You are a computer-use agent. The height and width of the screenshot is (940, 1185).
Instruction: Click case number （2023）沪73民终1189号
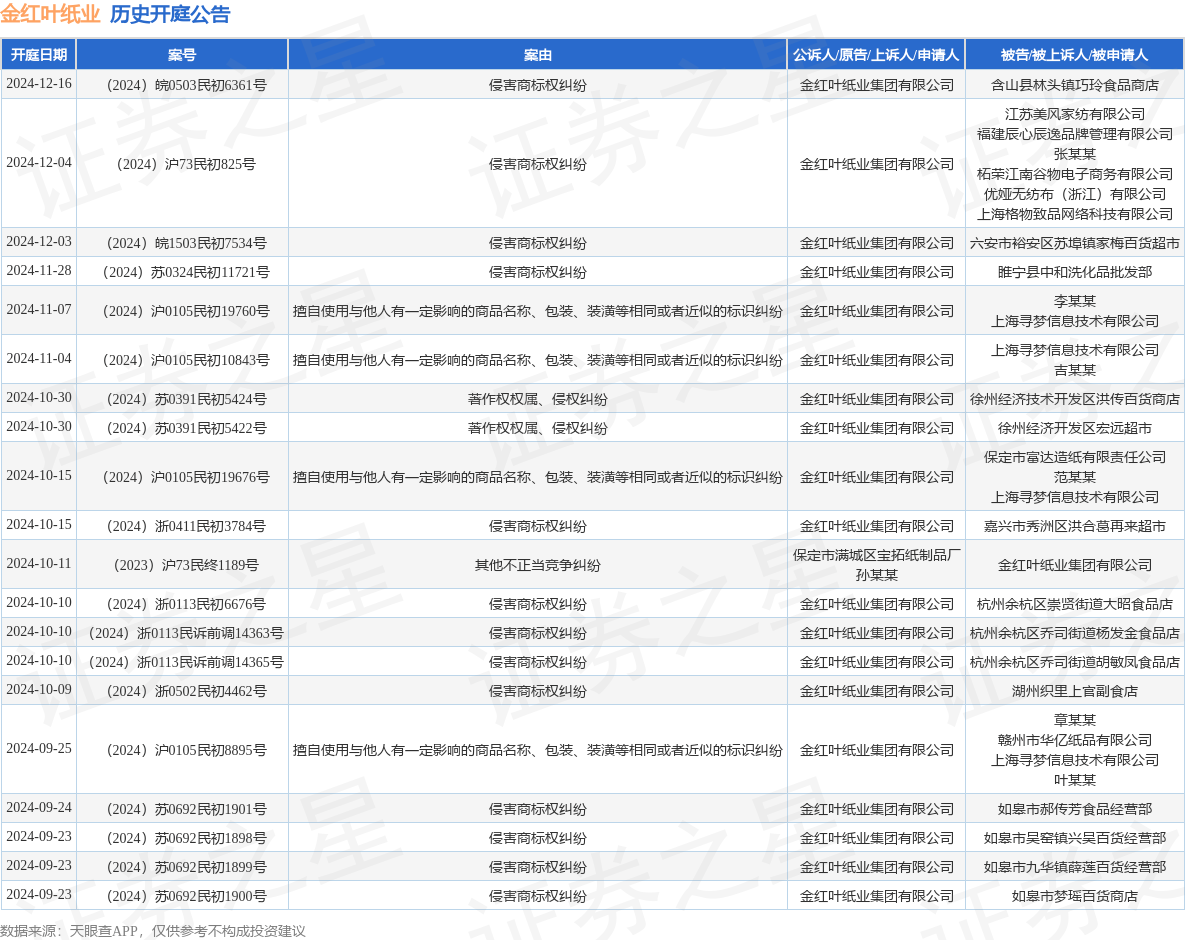[182, 565]
